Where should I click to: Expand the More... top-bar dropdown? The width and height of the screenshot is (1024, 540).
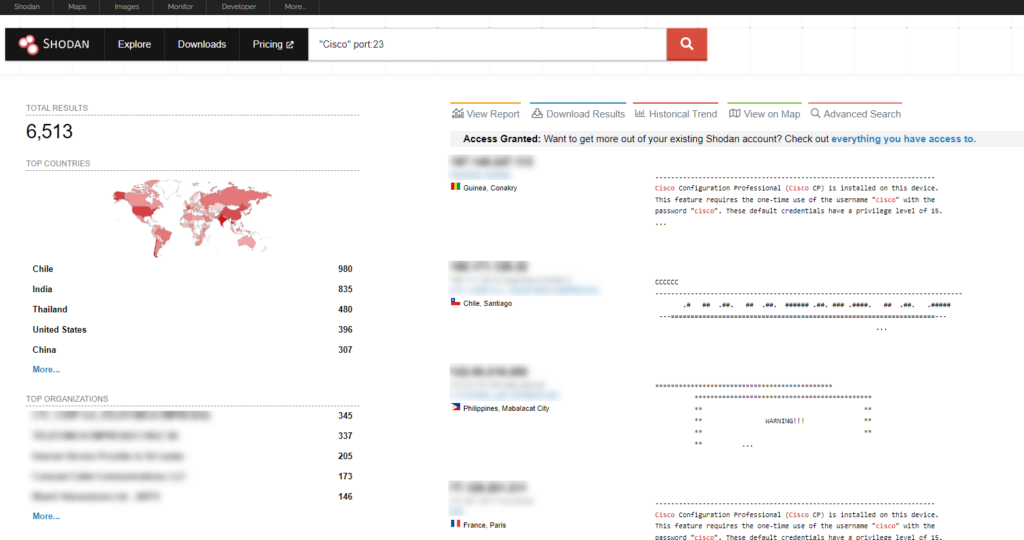click(x=295, y=7)
